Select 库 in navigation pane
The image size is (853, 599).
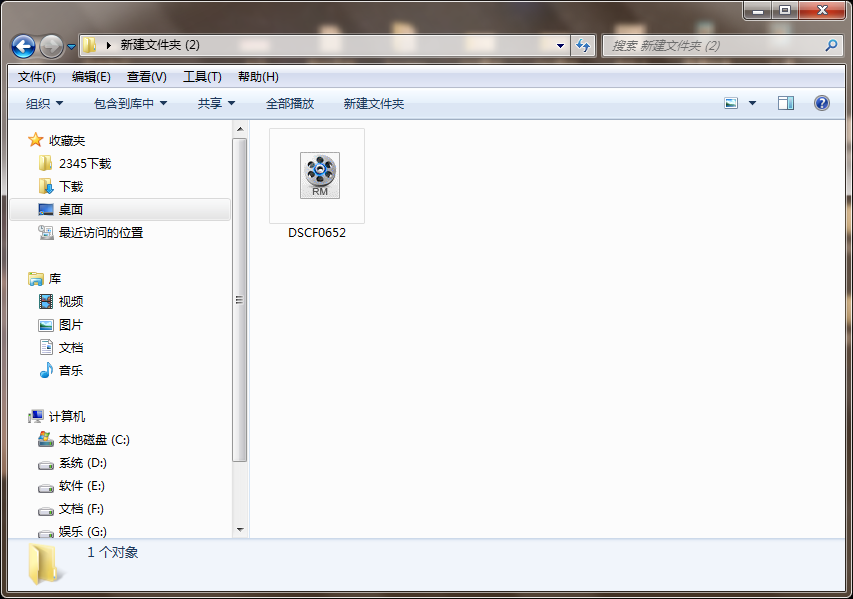54,279
